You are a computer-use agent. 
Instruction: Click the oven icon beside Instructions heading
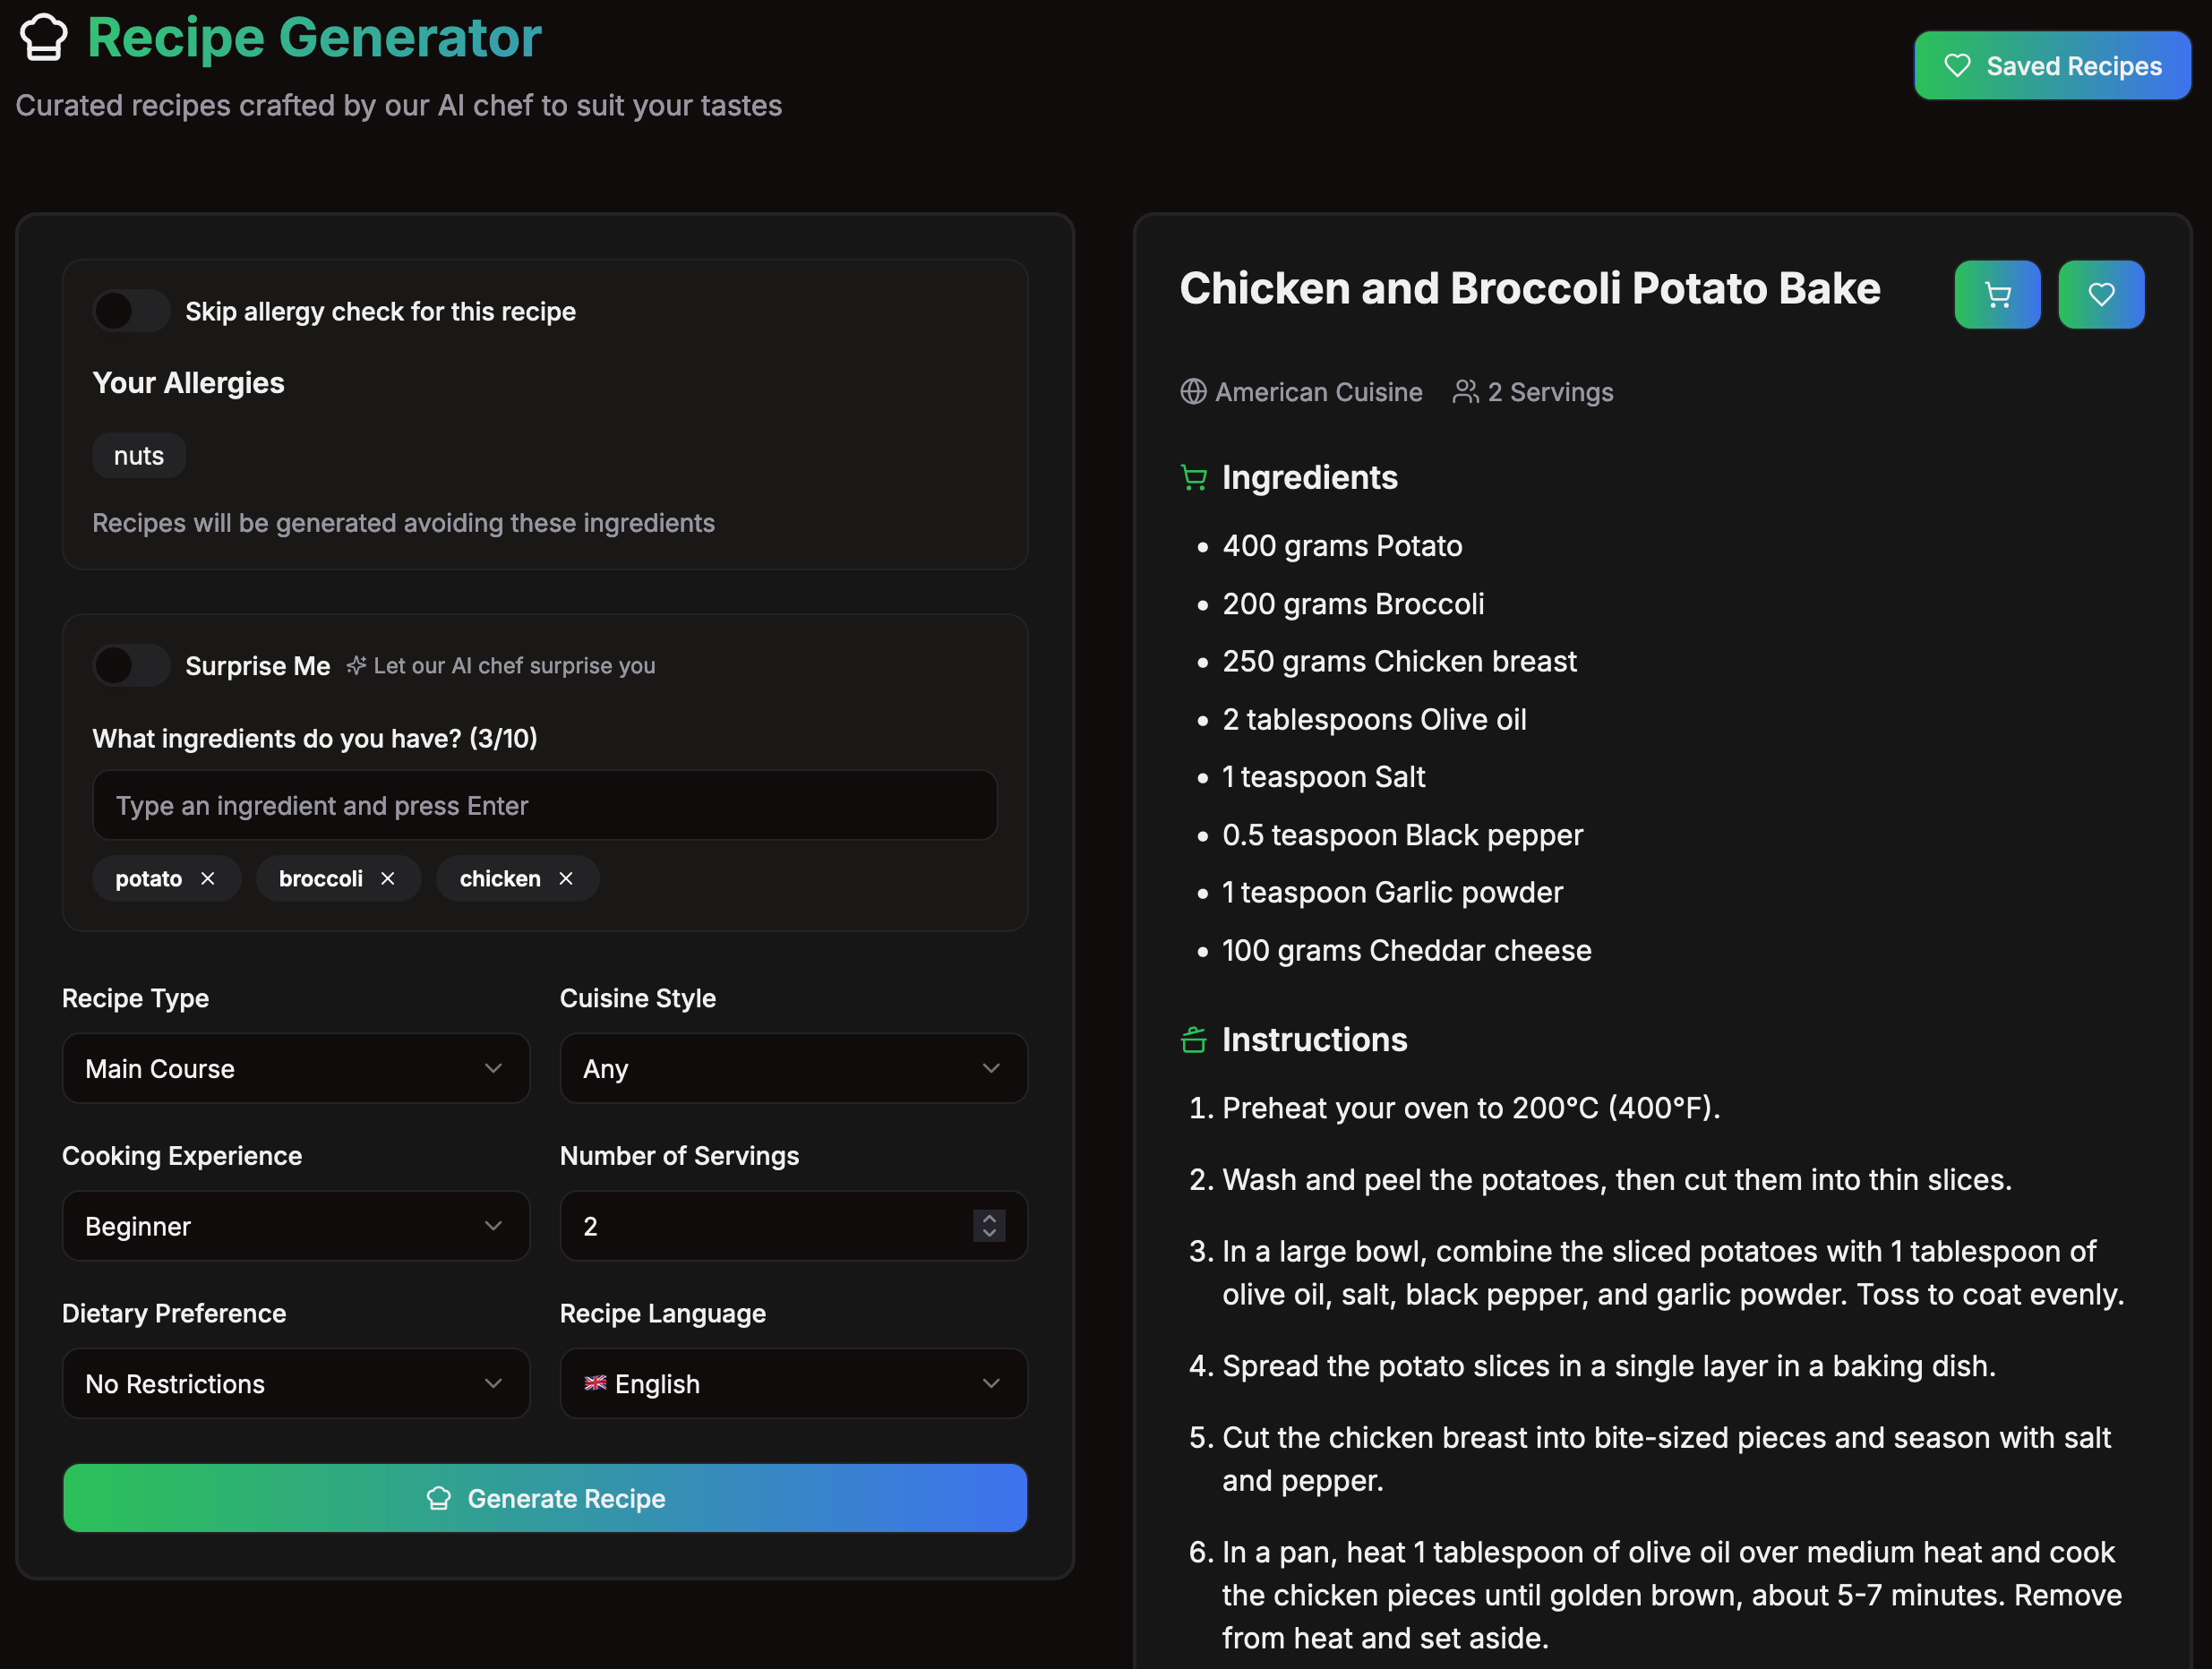[x=1193, y=1039]
